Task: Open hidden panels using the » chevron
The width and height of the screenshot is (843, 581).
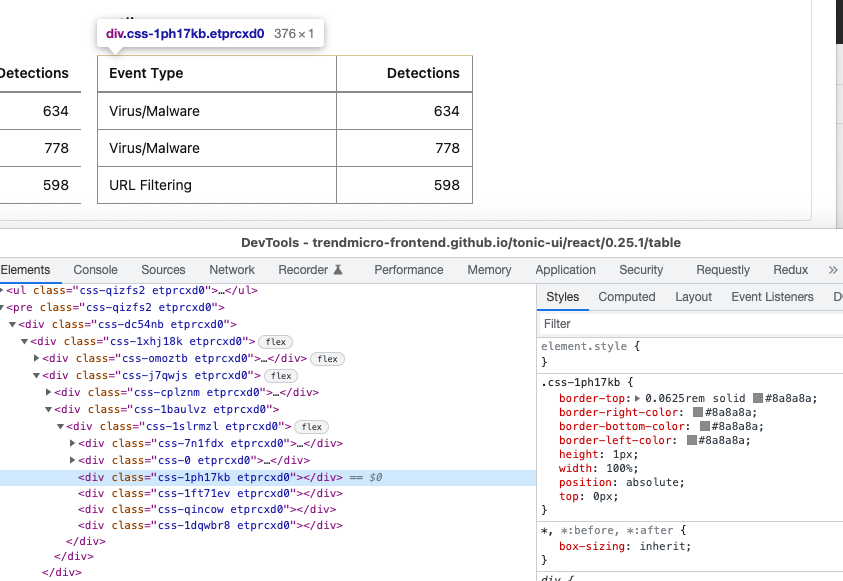Action: (831, 269)
